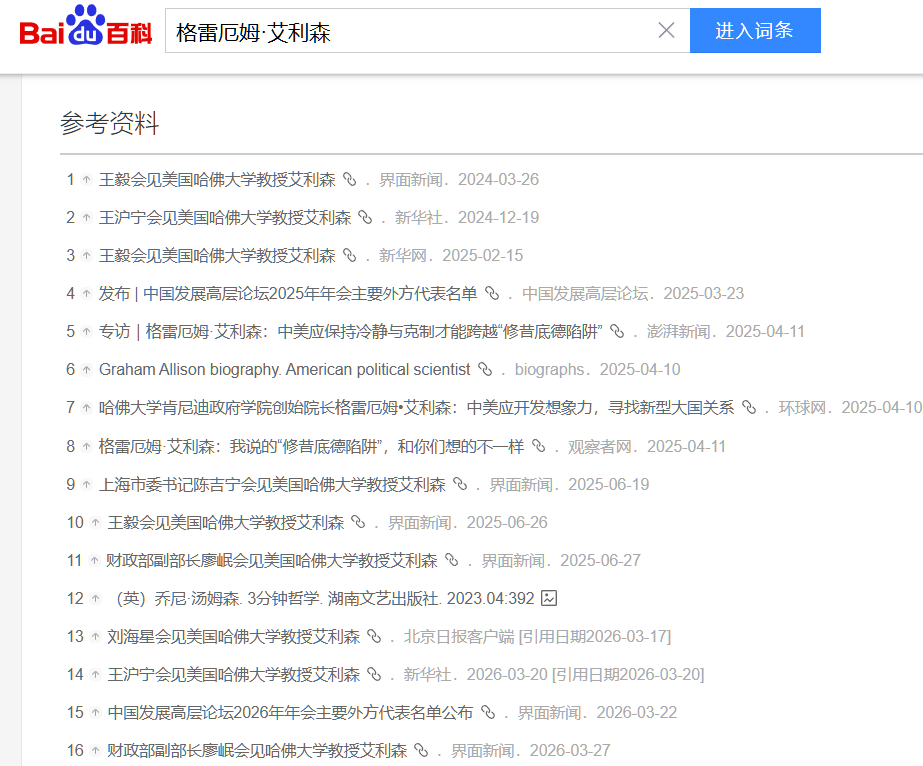Jump up via arrow on reference 15
Viewport: 923px width, 766px height.
95,712
